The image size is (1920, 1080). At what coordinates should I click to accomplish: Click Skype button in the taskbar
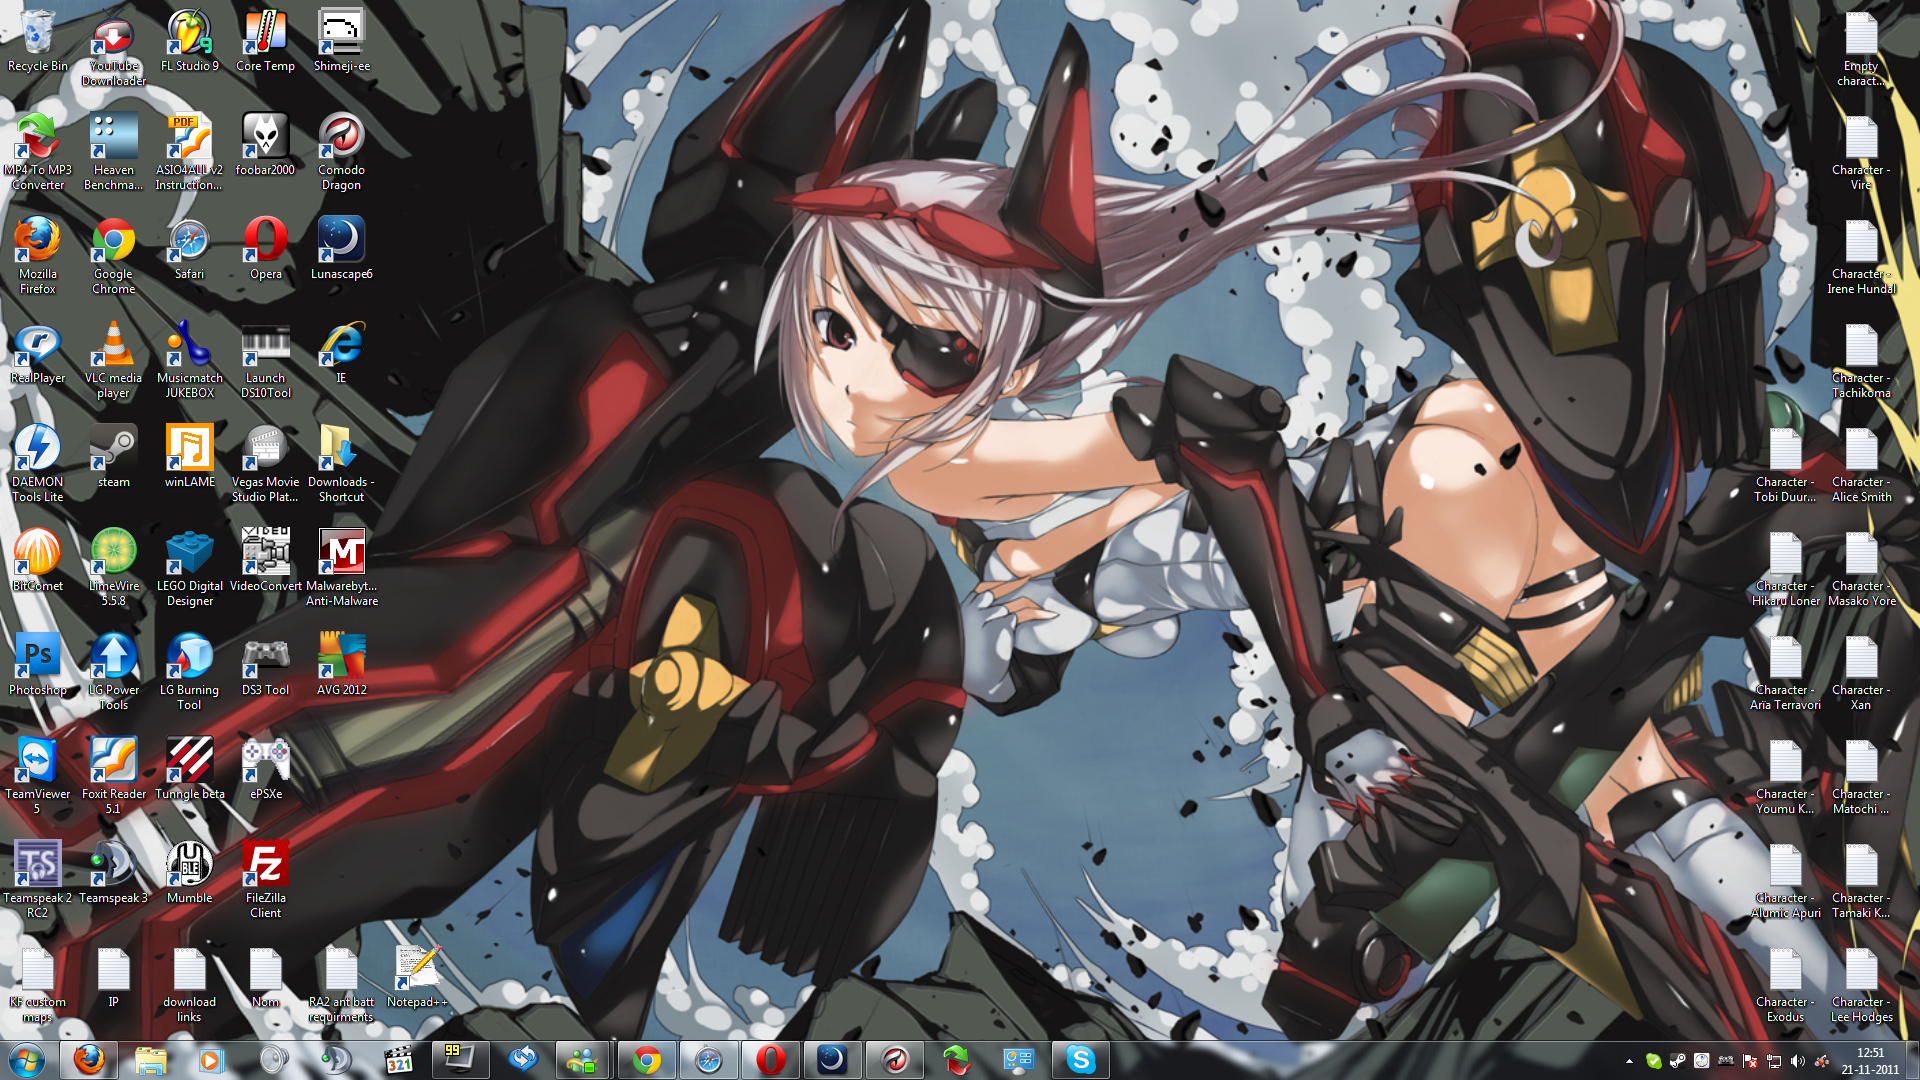[1081, 1060]
